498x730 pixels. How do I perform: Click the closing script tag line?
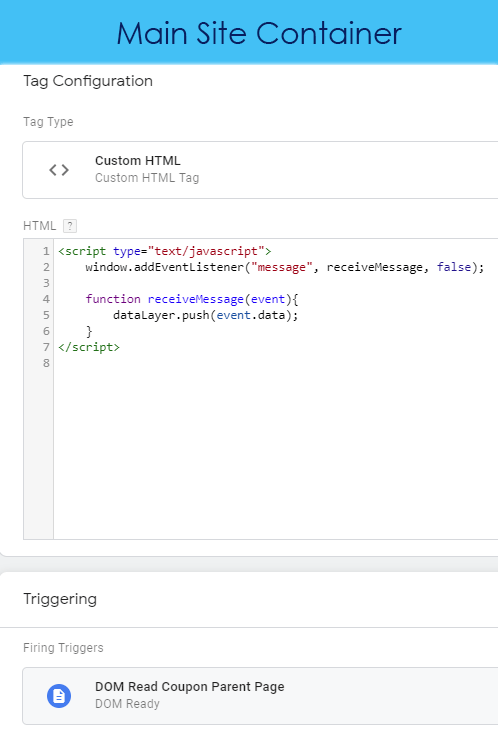pos(89,347)
